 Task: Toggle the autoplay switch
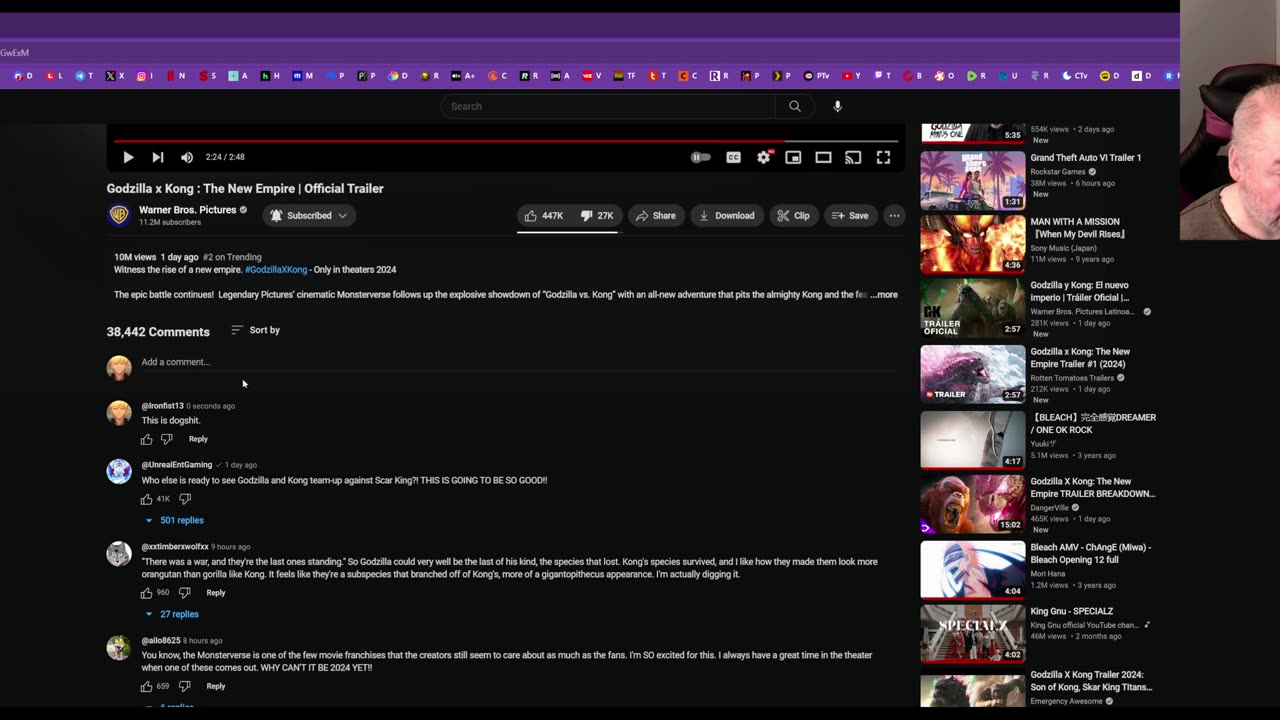pos(700,157)
